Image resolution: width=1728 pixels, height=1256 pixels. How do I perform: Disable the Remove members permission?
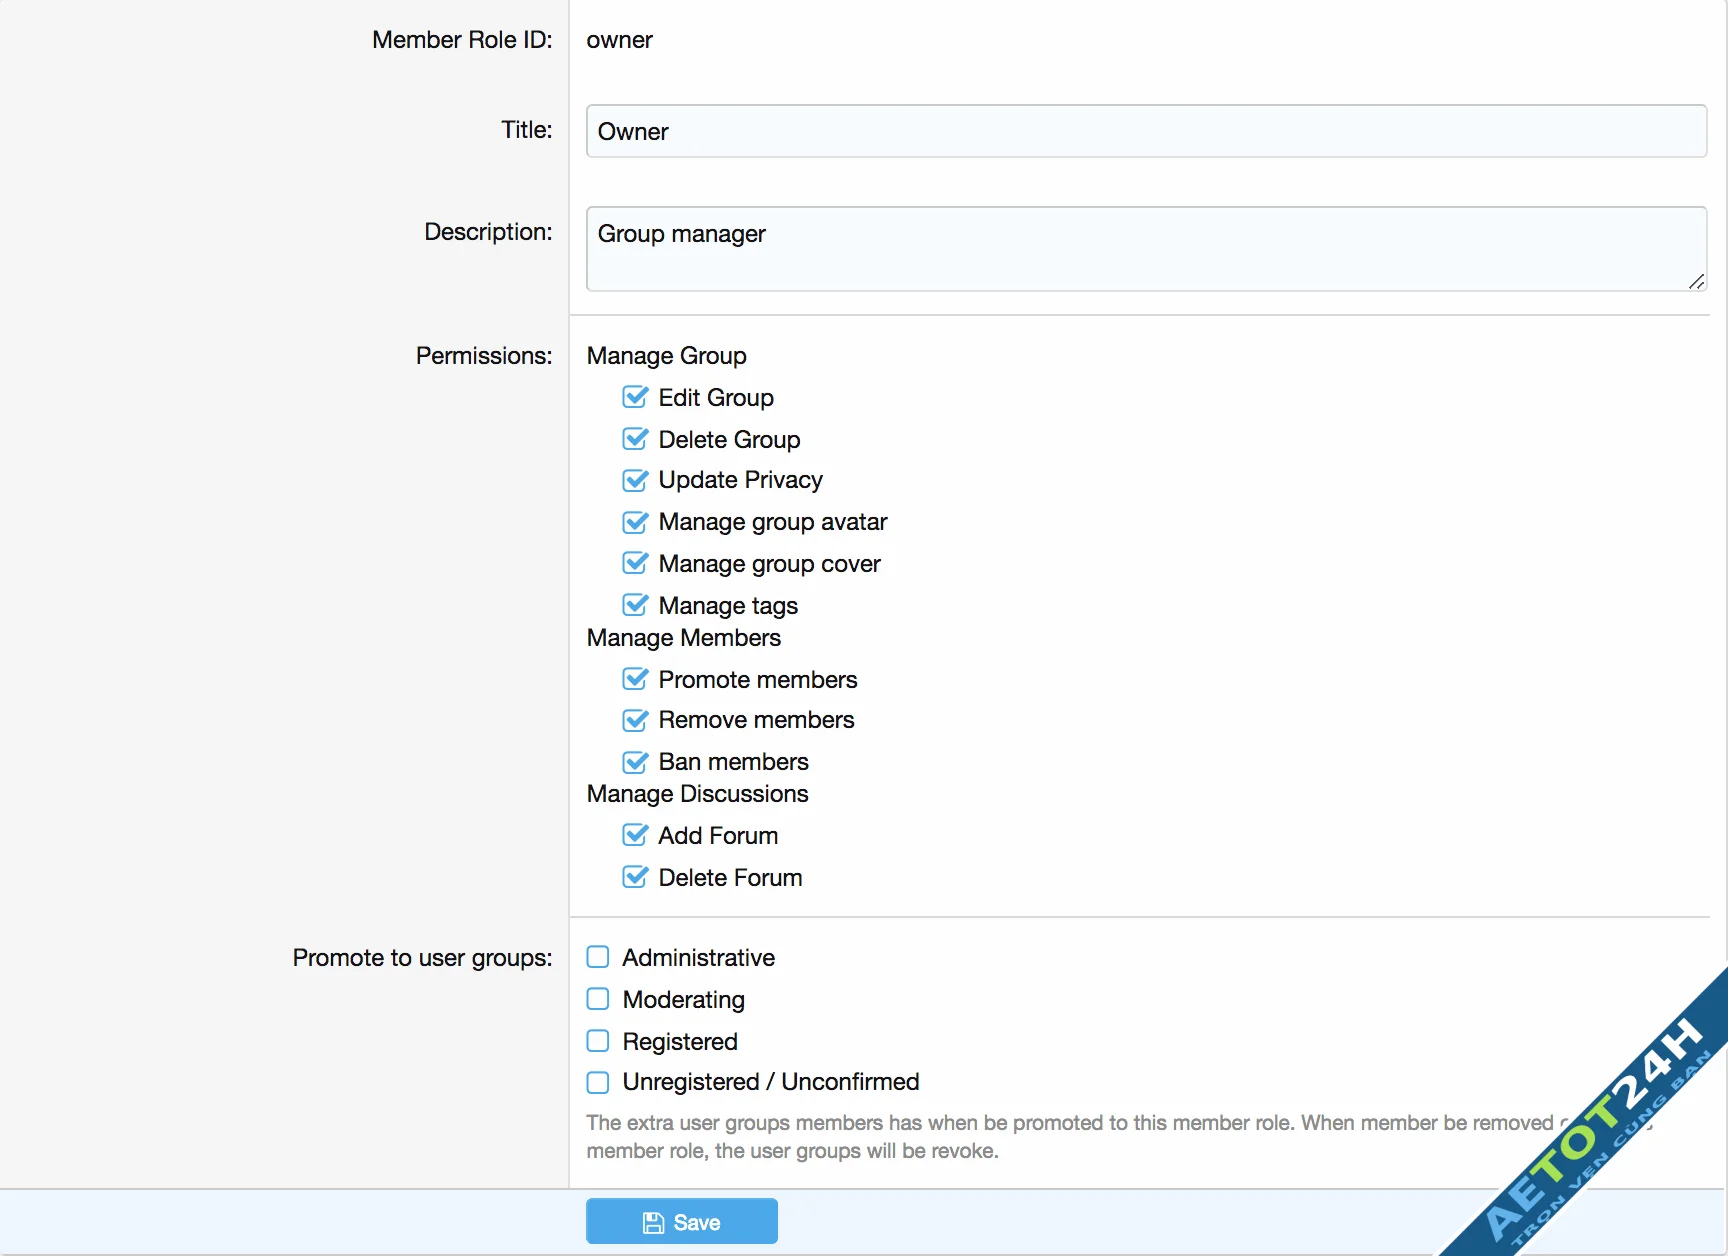click(x=636, y=720)
